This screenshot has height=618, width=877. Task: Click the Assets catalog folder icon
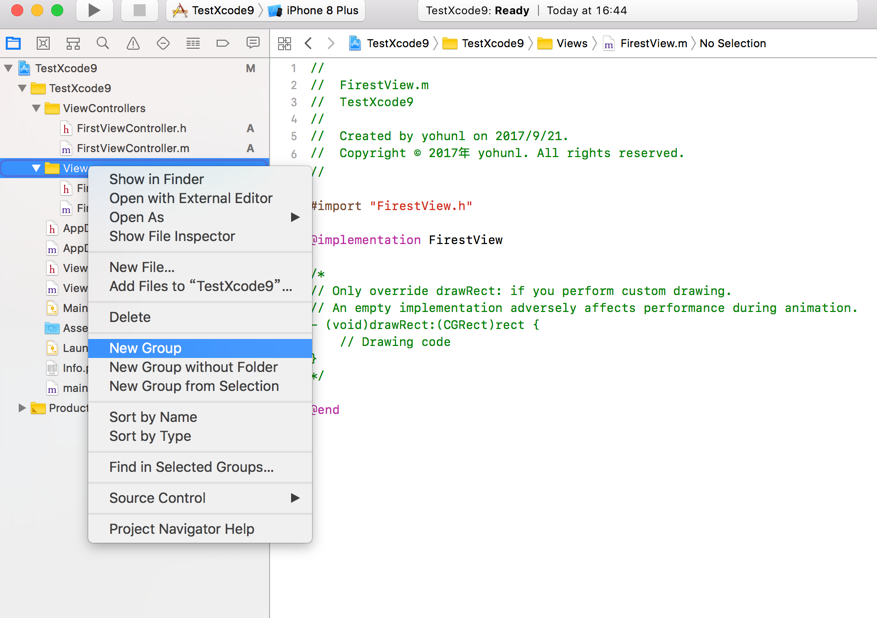[x=52, y=328]
